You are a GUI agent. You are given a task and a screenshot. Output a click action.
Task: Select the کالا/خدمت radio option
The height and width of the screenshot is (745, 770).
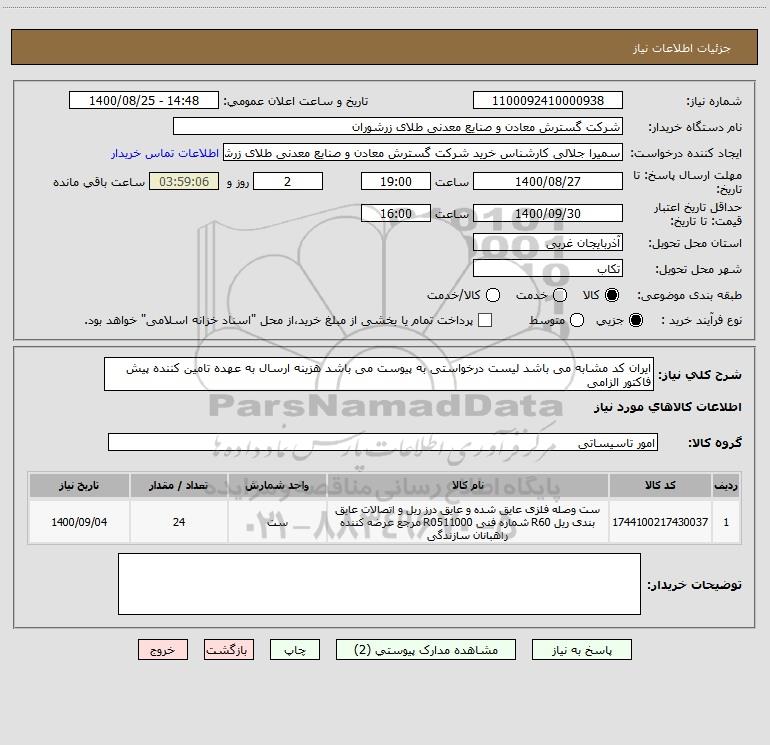click(x=493, y=295)
